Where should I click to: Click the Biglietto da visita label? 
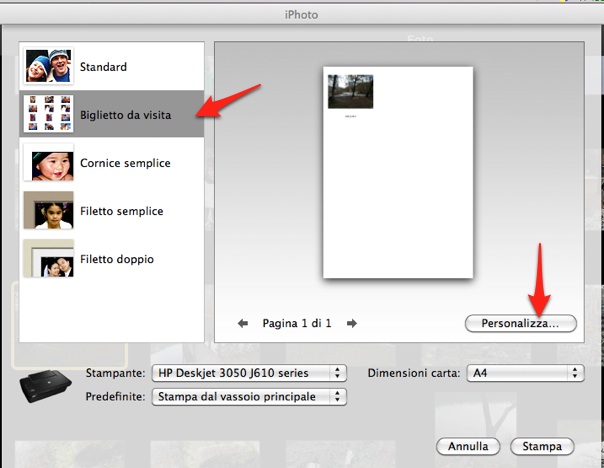pyautogui.click(x=126, y=115)
